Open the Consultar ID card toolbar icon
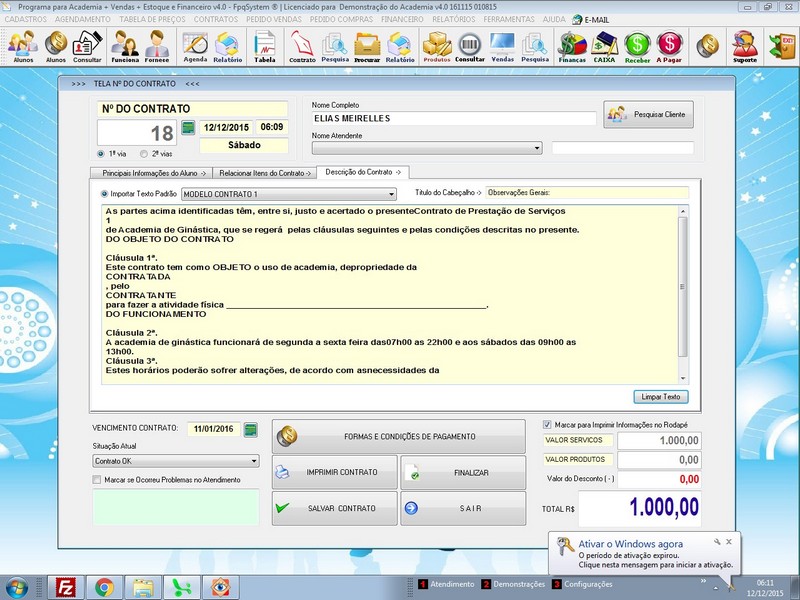Viewport: 800px width, 600px height. click(87, 46)
